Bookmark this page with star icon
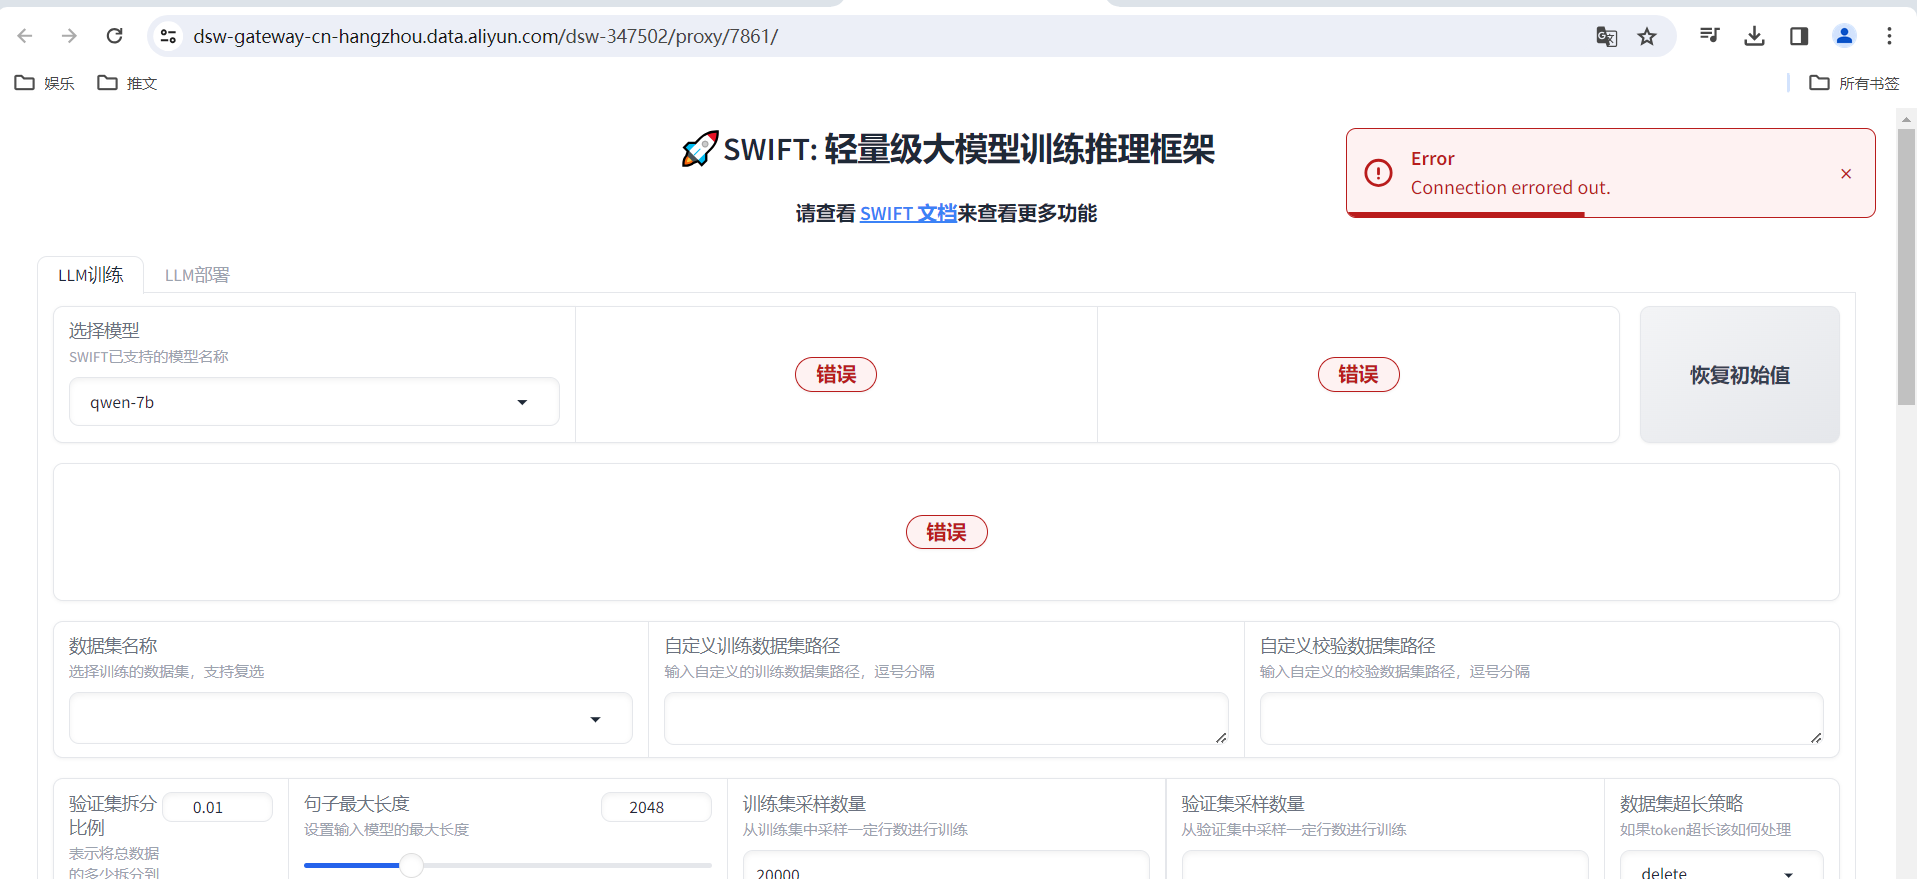1917x879 pixels. [1647, 37]
